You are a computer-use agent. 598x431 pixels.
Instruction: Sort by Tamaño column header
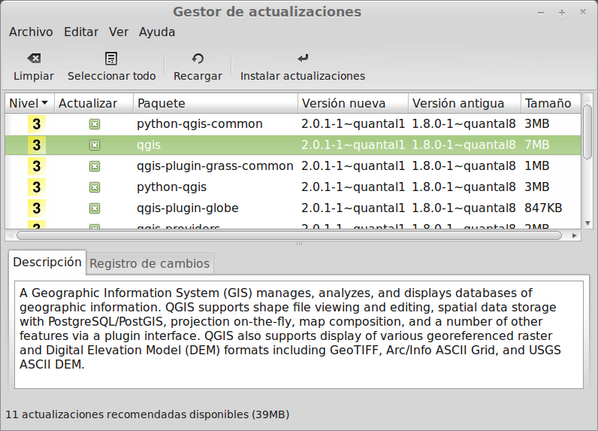551,103
